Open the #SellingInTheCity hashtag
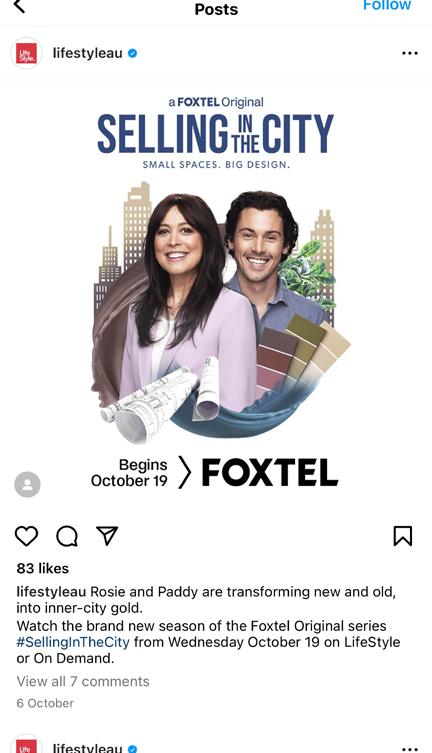Screen dimensions: 432x753 click(x=73, y=642)
